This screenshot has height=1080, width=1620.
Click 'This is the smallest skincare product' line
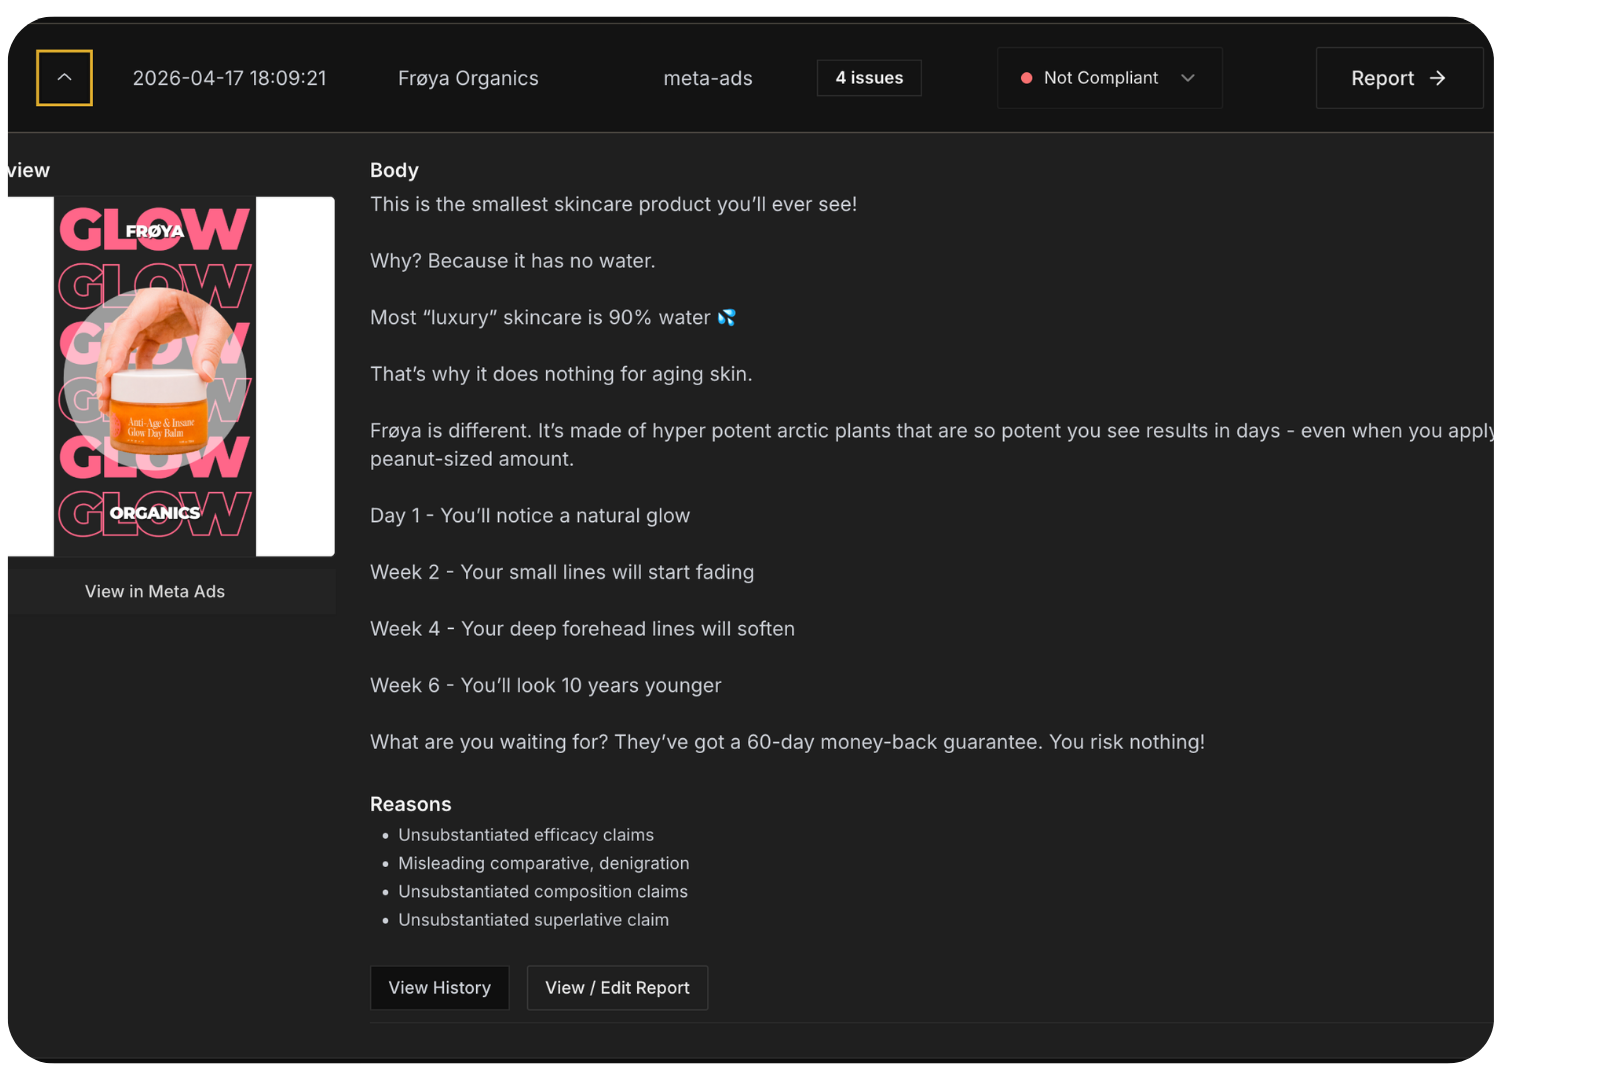click(x=613, y=204)
